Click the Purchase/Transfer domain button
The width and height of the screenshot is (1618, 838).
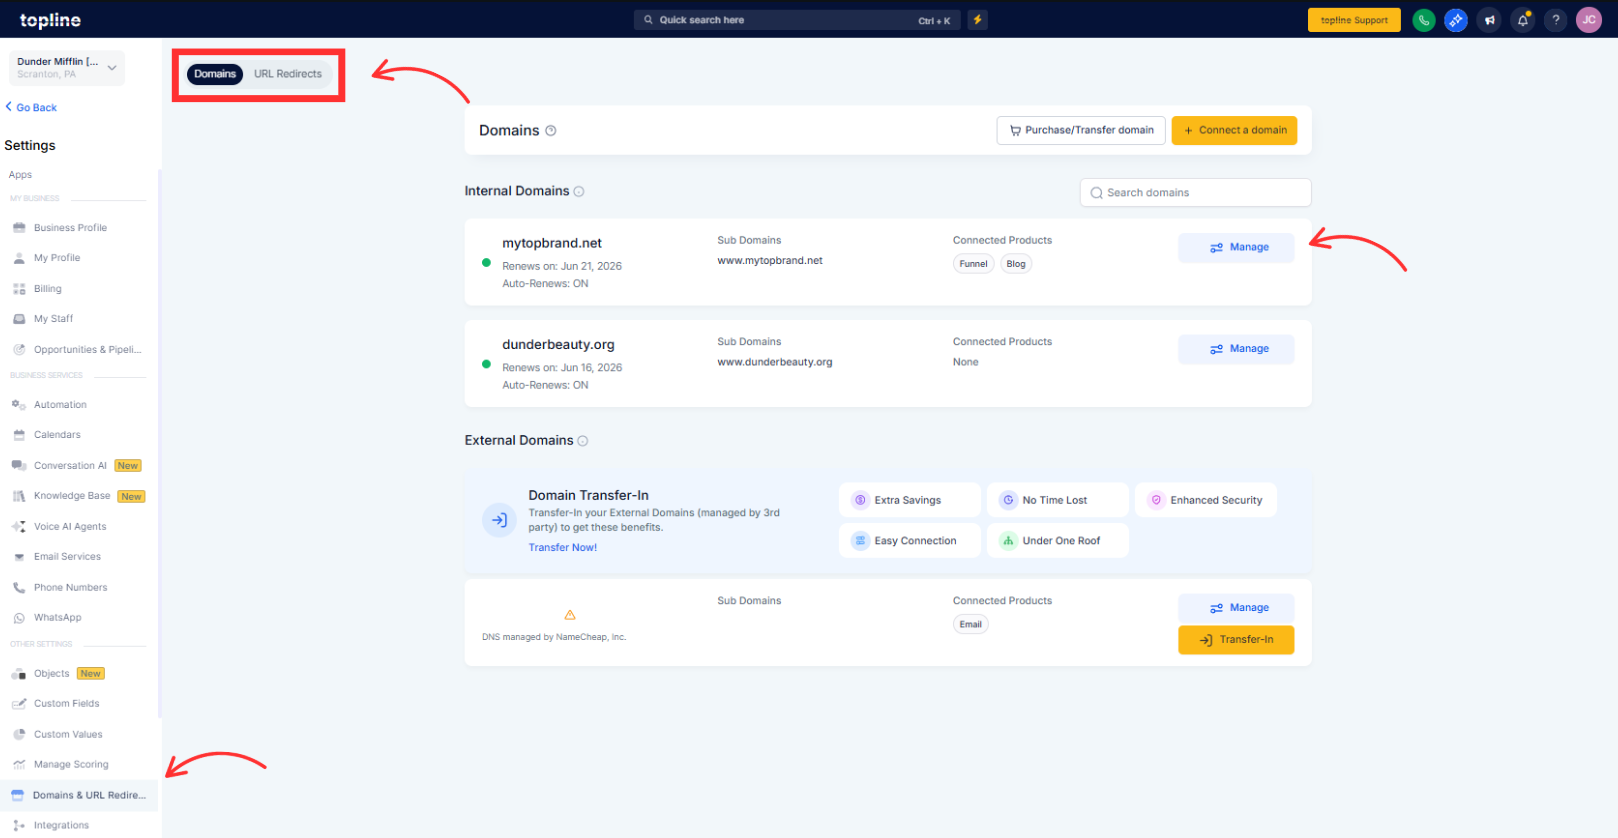click(x=1080, y=130)
